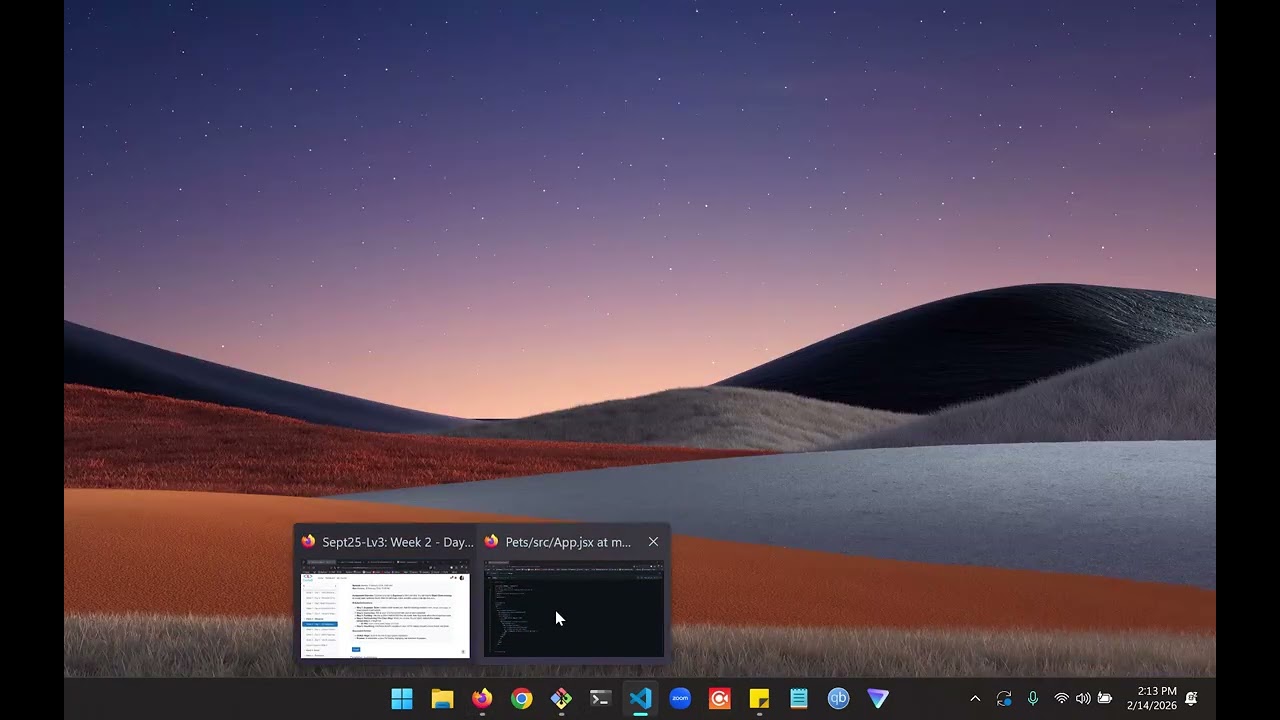Launch qBittorrent from the taskbar
This screenshot has height=720, width=1280.
[x=838, y=699]
